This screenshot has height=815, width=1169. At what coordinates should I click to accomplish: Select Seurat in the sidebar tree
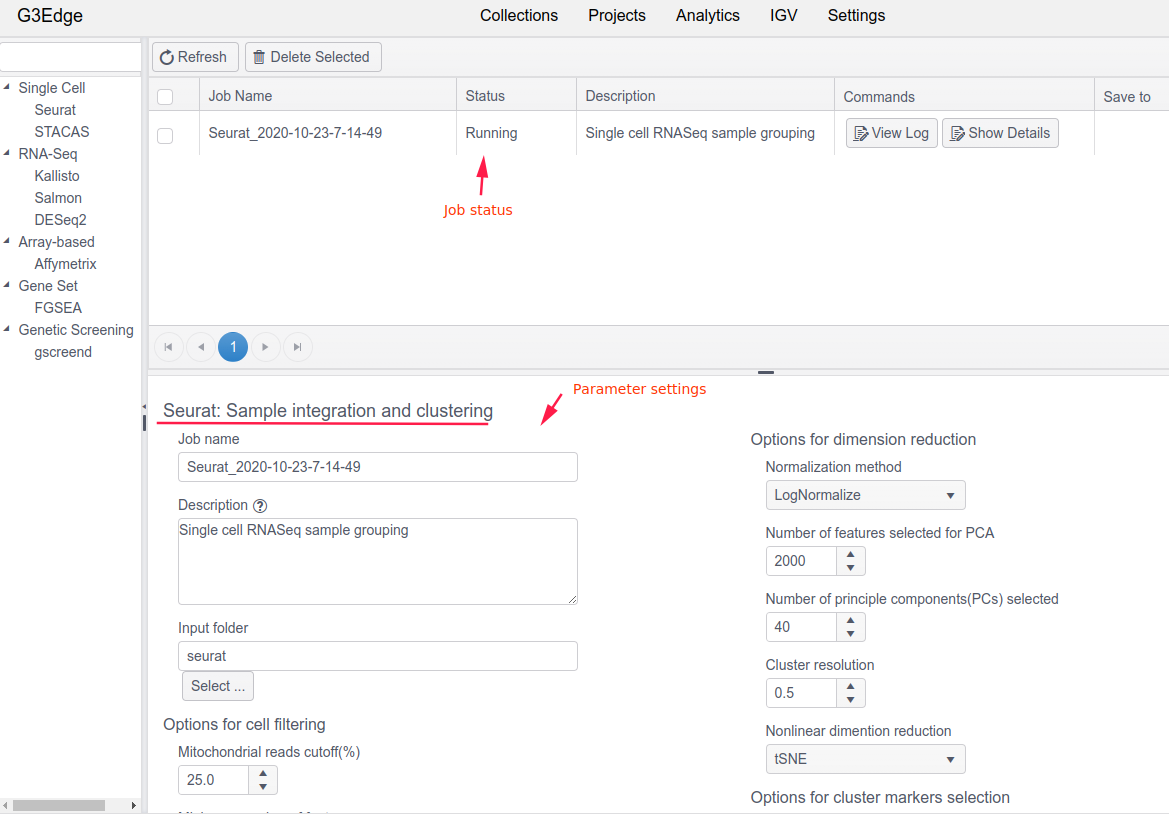[55, 110]
